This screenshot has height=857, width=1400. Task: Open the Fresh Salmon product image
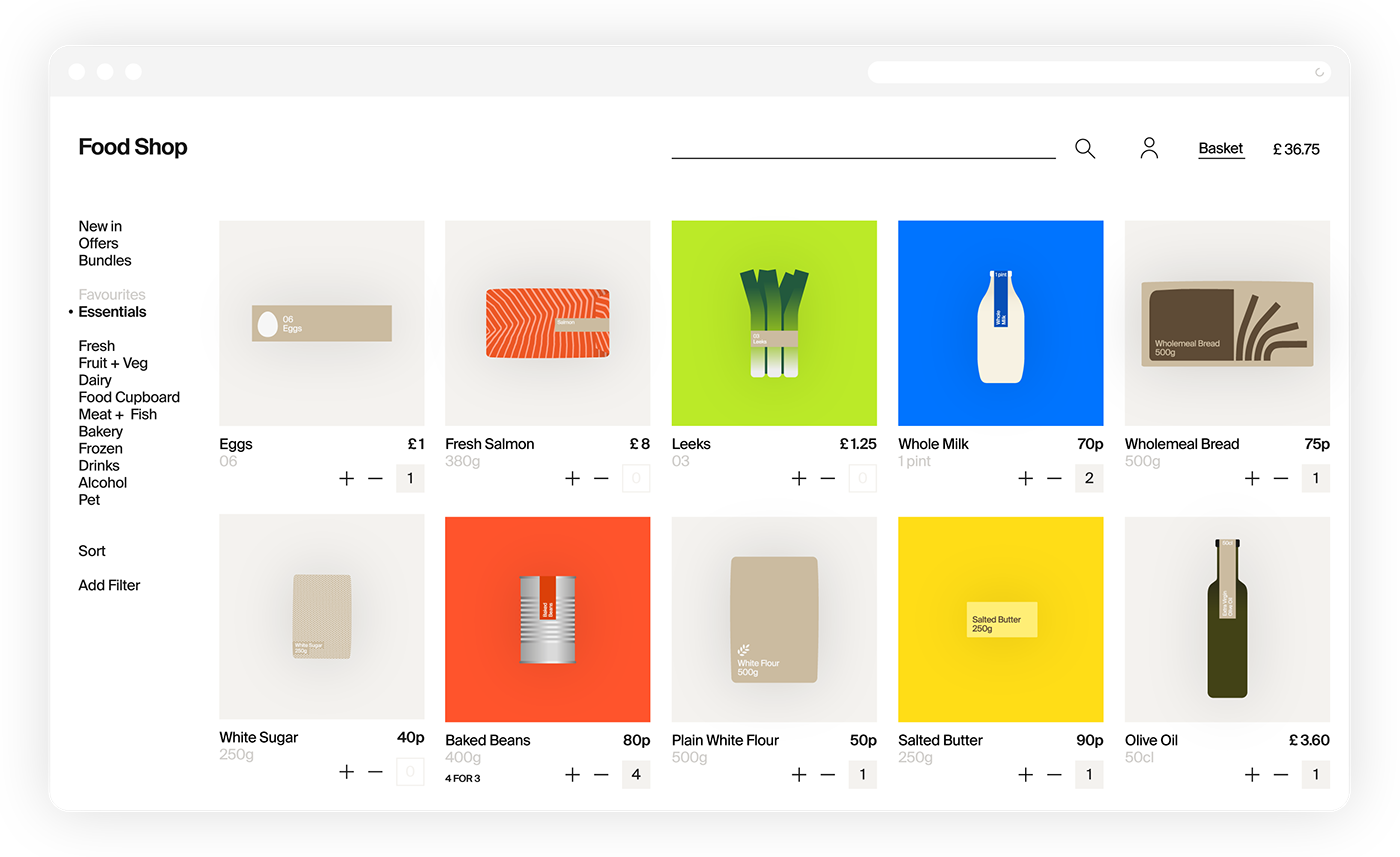click(x=548, y=323)
